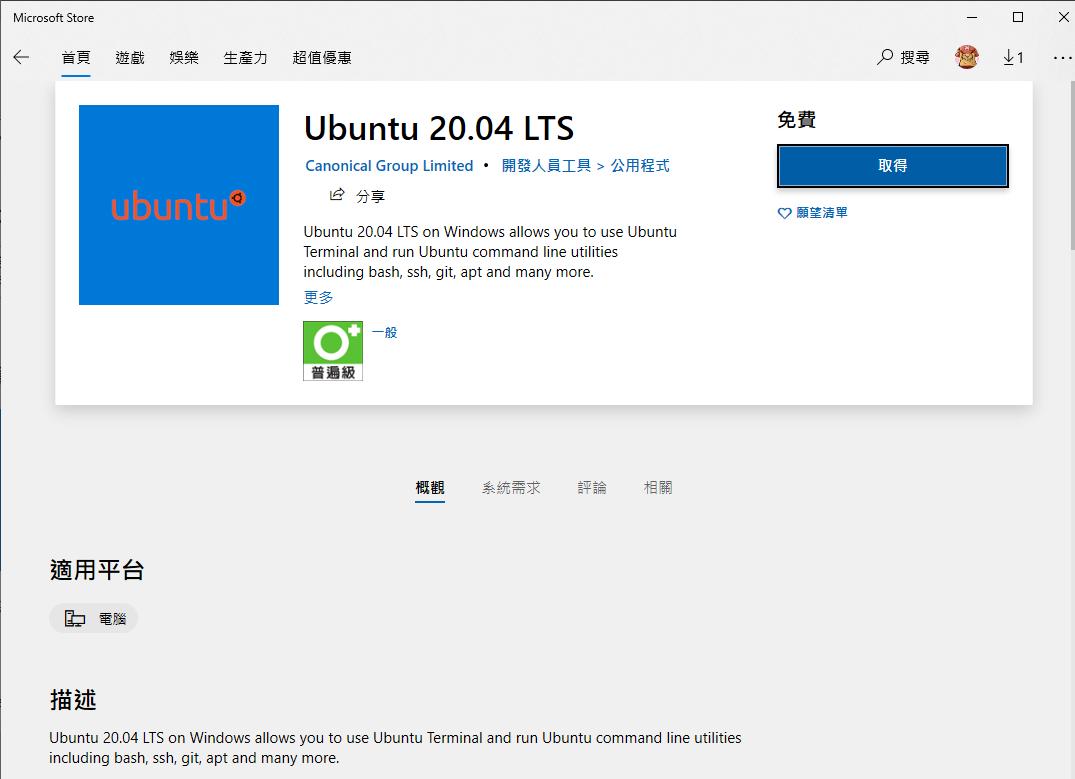Open the user account avatar
1075x779 pixels.
967,58
